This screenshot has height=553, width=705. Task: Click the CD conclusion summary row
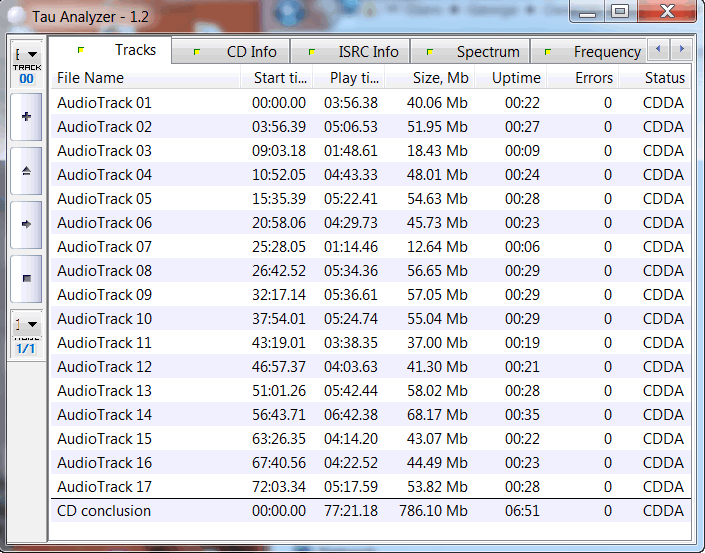pos(105,511)
